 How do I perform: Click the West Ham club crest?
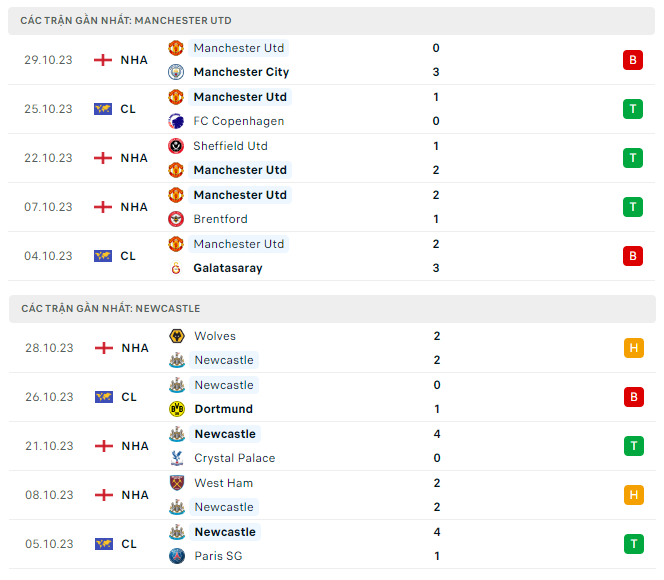(x=176, y=483)
